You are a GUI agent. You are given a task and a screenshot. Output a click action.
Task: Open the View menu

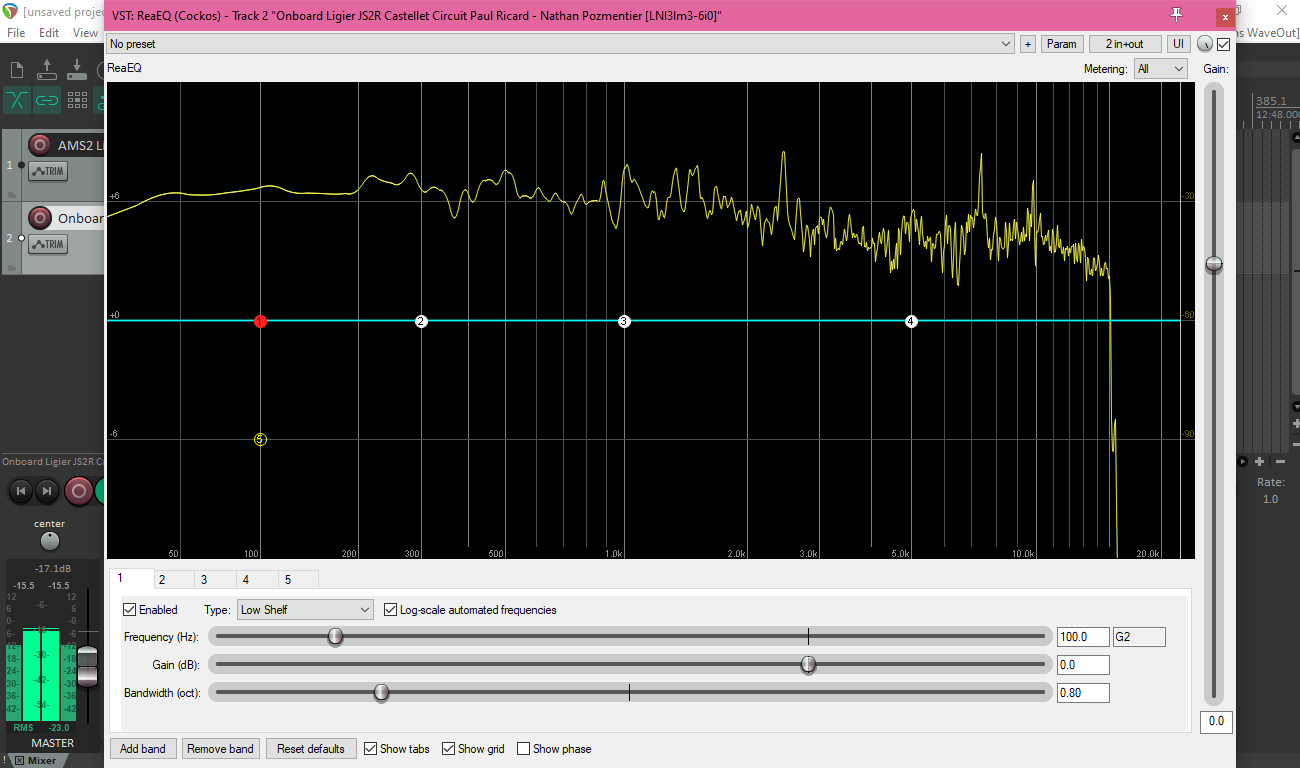(85, 33)
